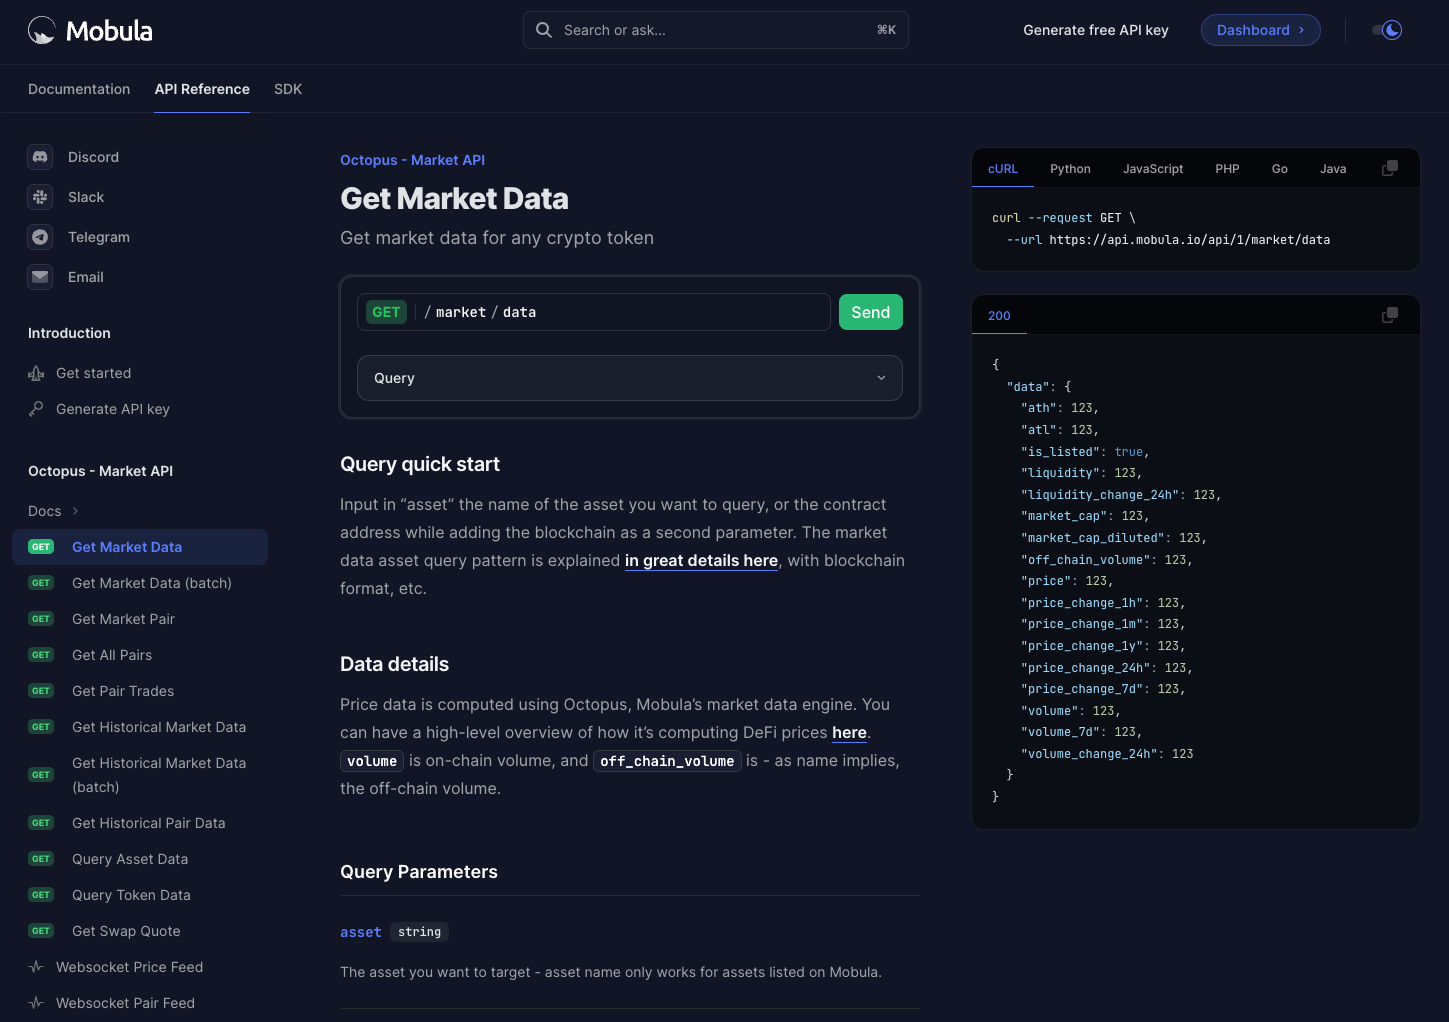Screen dimensions: 1449x1022
Task: Click the /market/data endpoint field
Action: (594, 312)
